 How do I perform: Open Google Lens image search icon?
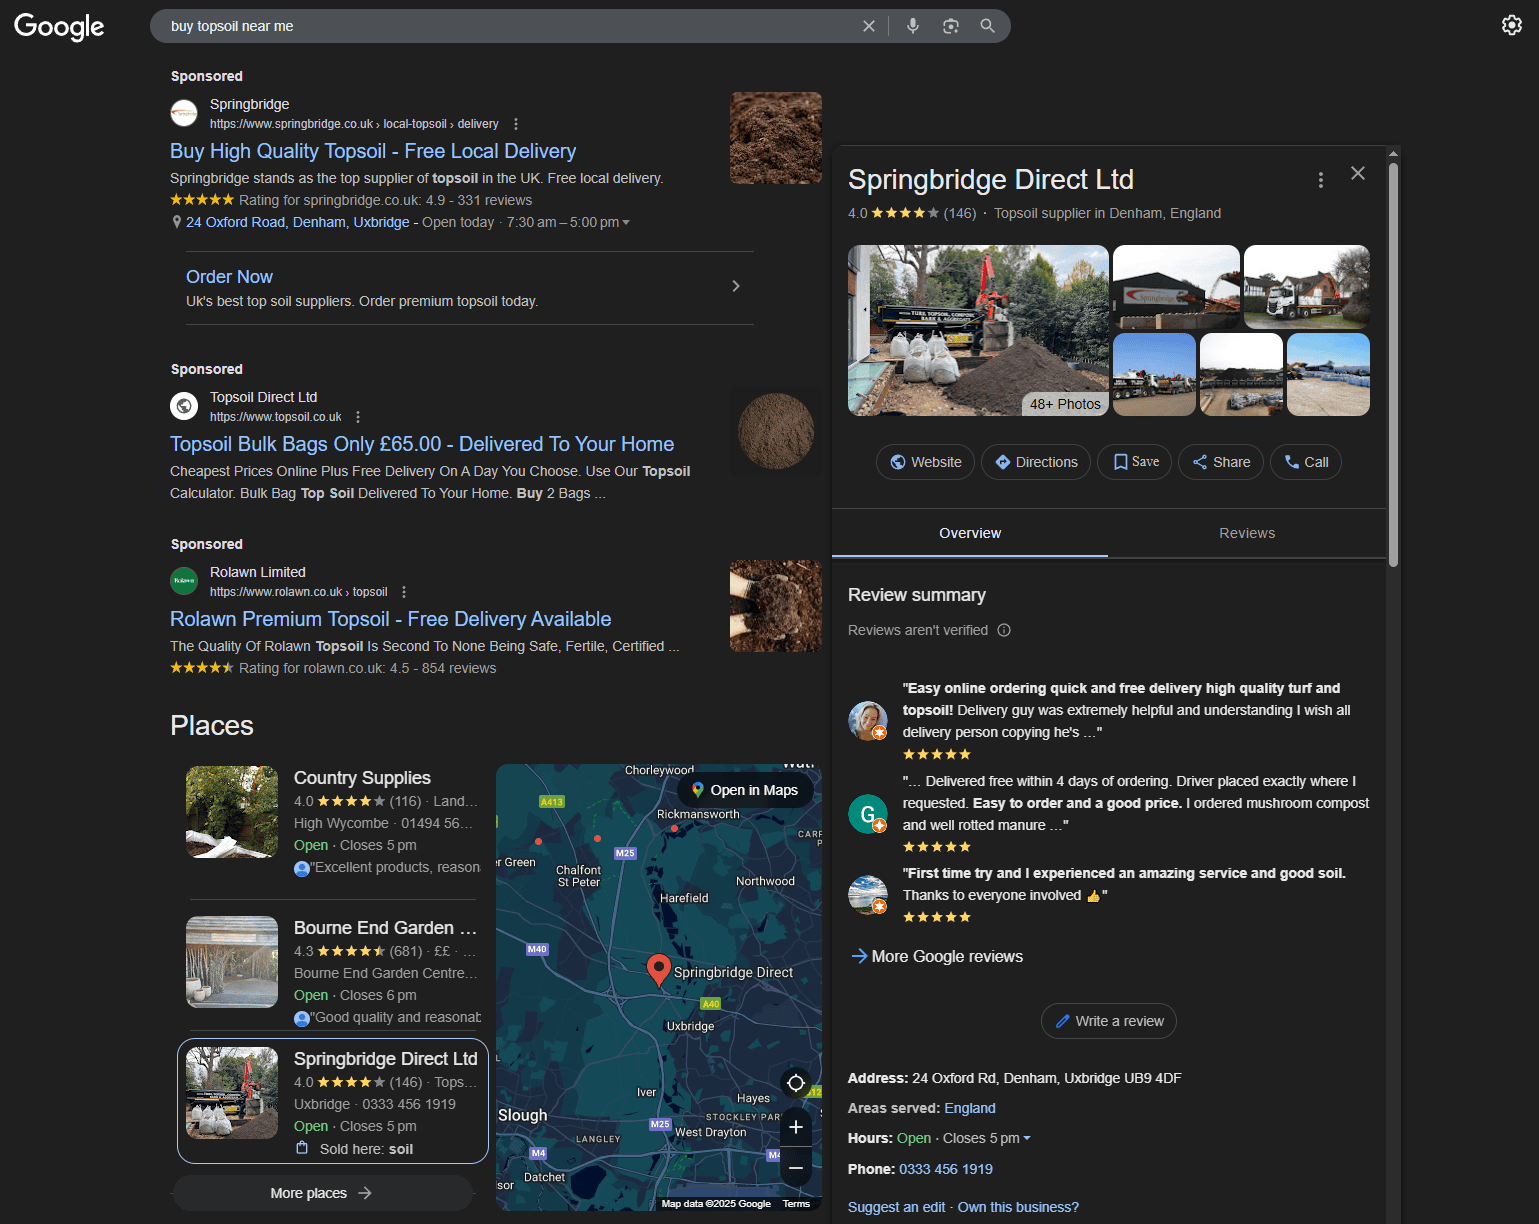(x=951, y=26)
